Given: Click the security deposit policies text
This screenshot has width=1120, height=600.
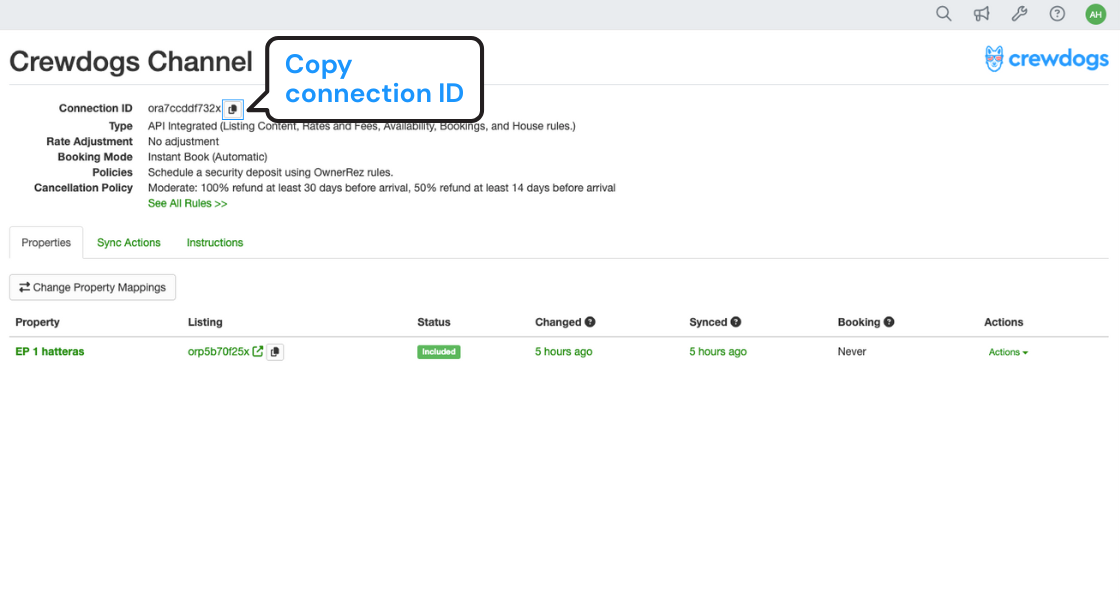Looking at the screenshot, I should point(270,172).
